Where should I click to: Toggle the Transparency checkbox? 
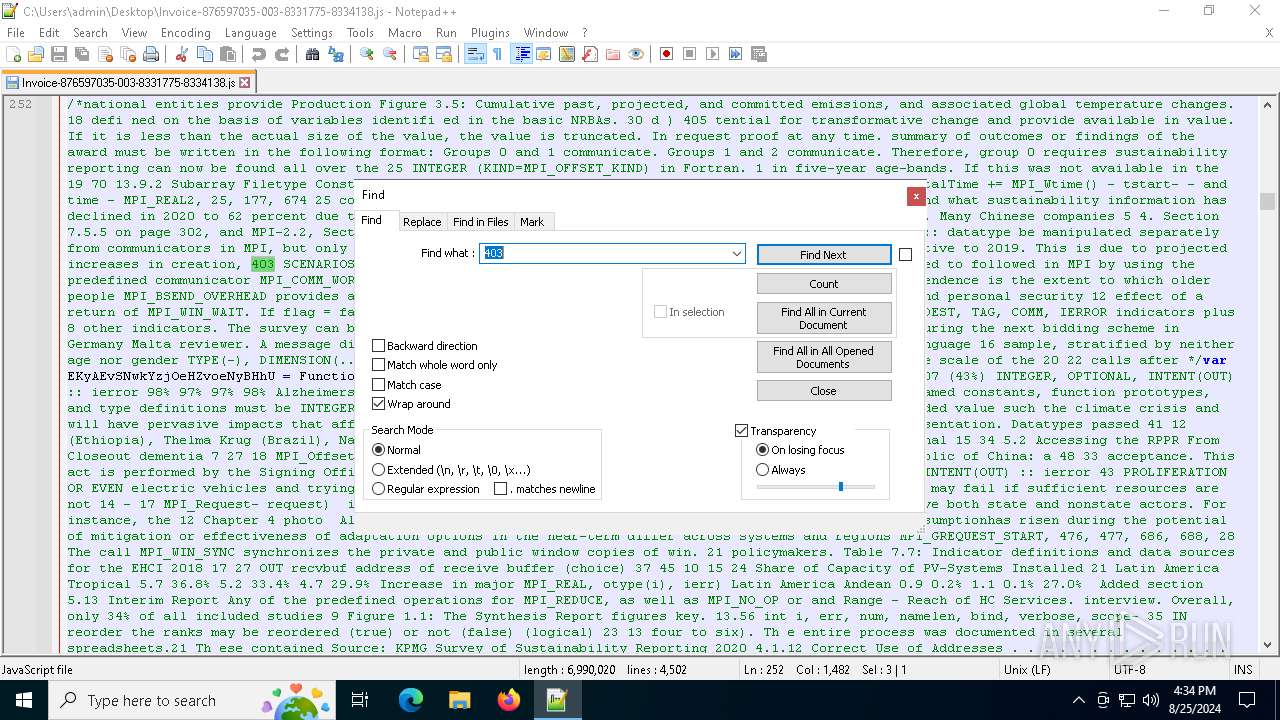pos(741,431)
